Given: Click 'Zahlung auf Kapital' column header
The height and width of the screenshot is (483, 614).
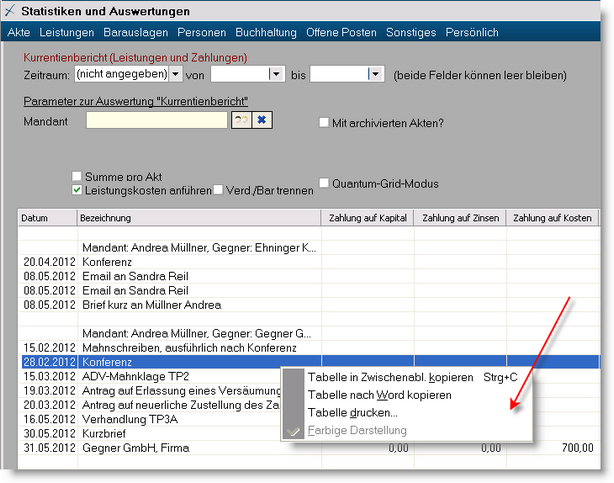Looking at the screenshot, I should (367, 218).
